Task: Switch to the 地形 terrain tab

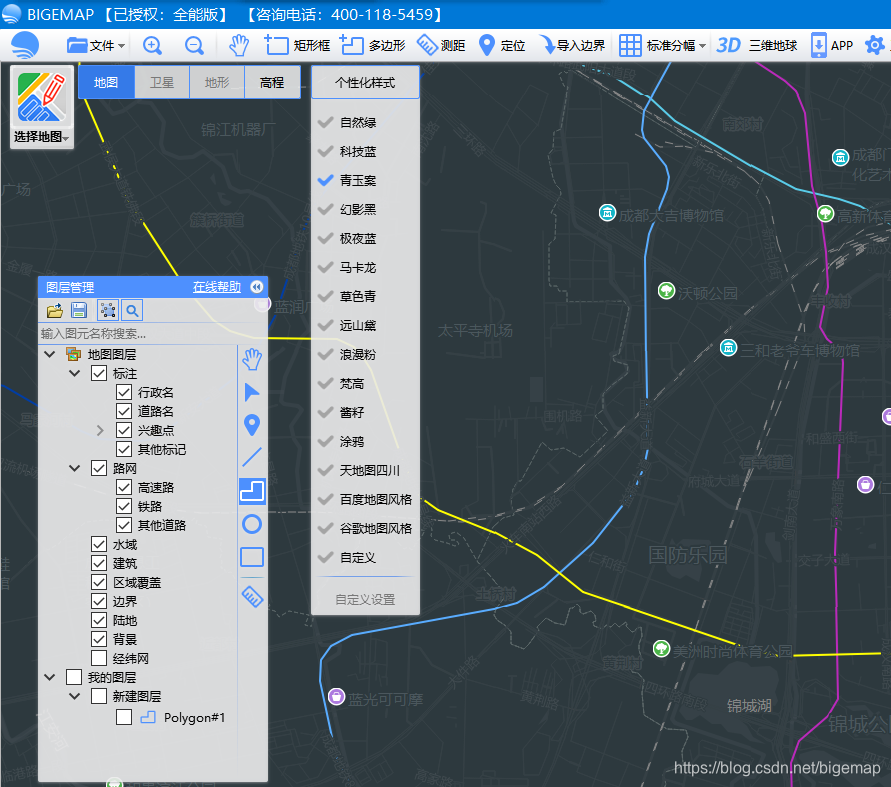Action: coord(217,82)
